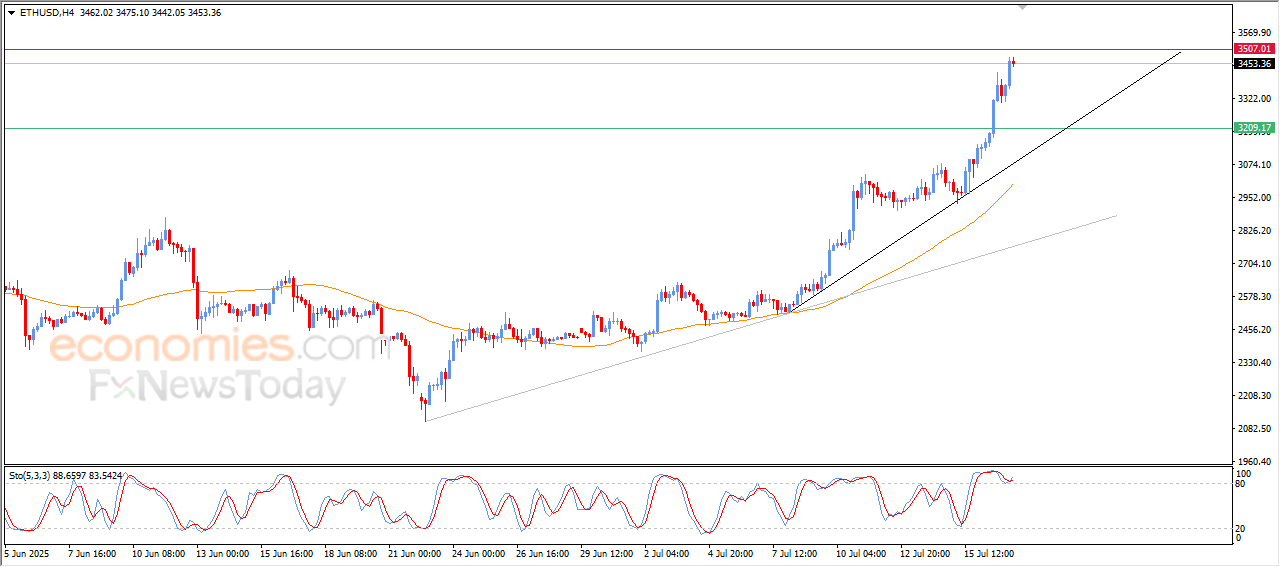Select the black 3453.36 current price label

tap(1254, 64)
